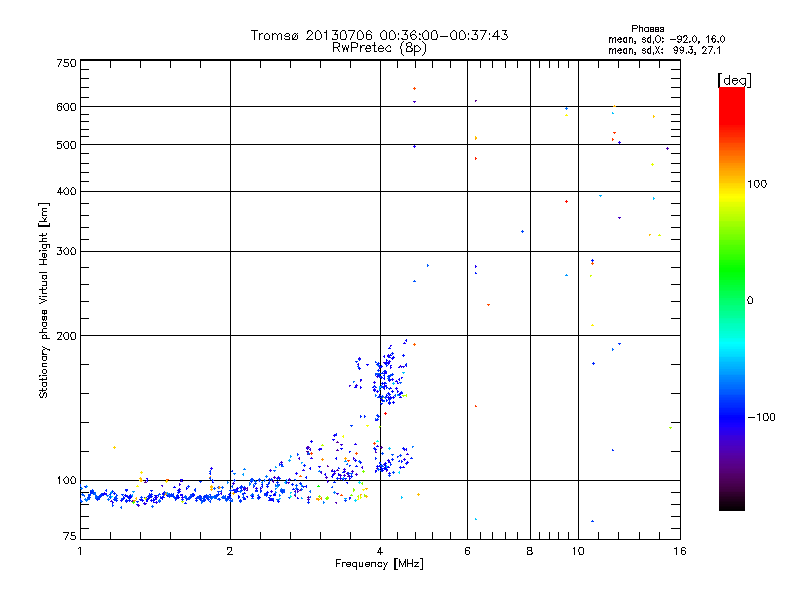
Task: Click the "Frequency [MHz]" axis title
Action: click(x=379, y=564)
